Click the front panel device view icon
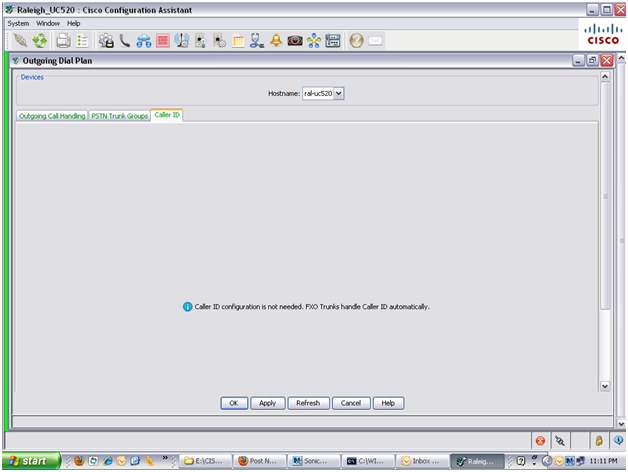 [333, 40]
